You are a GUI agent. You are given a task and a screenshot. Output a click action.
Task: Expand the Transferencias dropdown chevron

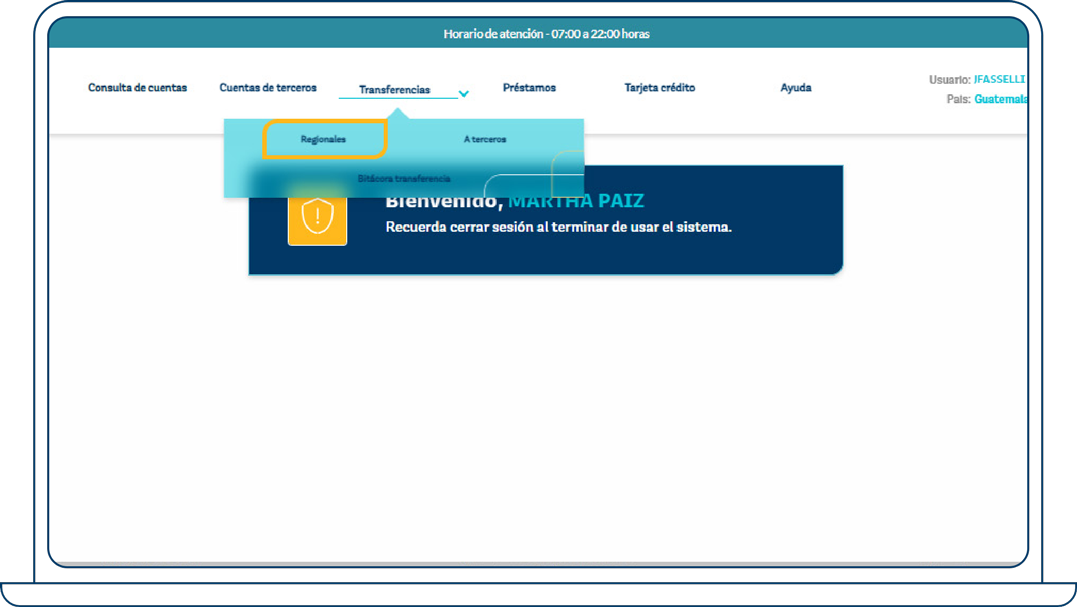click(462, 92)
